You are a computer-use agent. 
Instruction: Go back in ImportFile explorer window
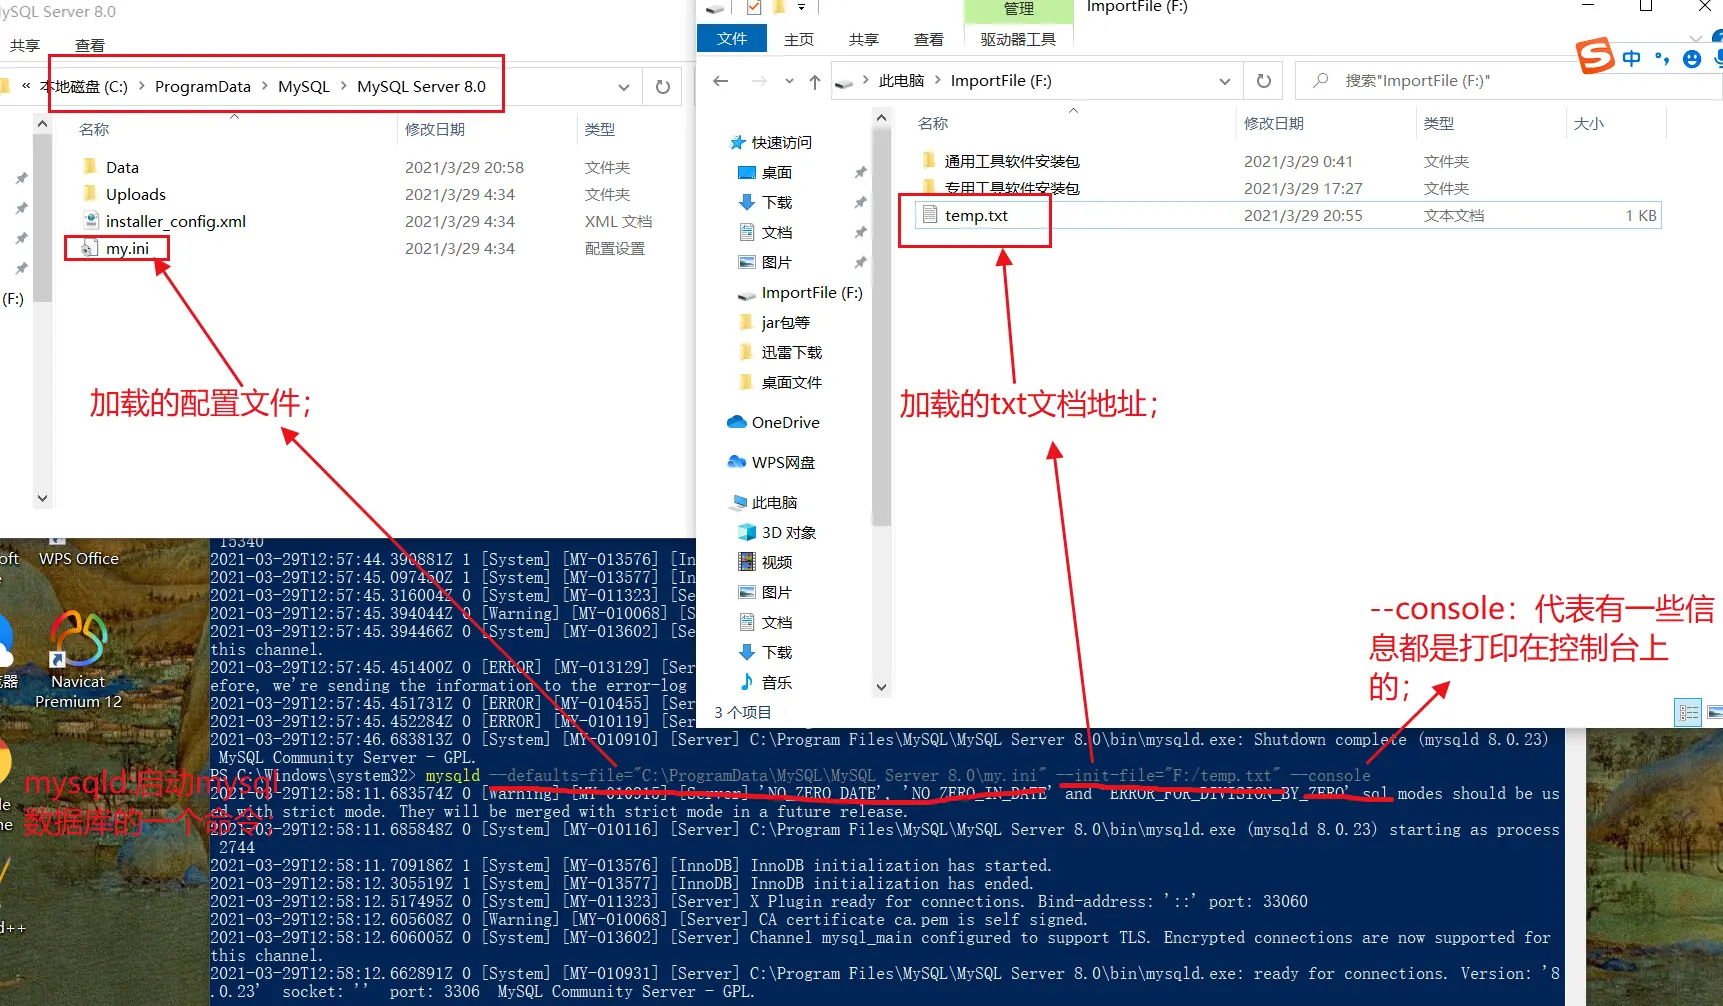coord(721,81)
